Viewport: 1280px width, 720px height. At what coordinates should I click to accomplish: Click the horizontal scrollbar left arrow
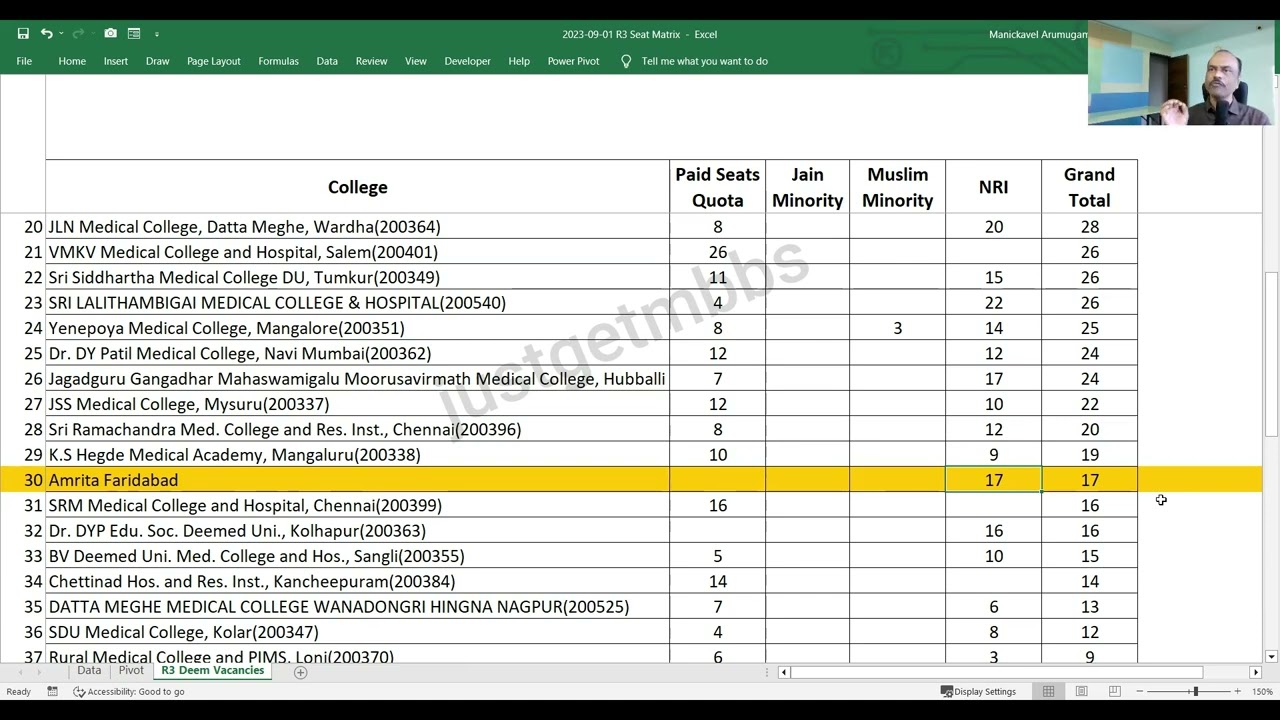point(784,672)
